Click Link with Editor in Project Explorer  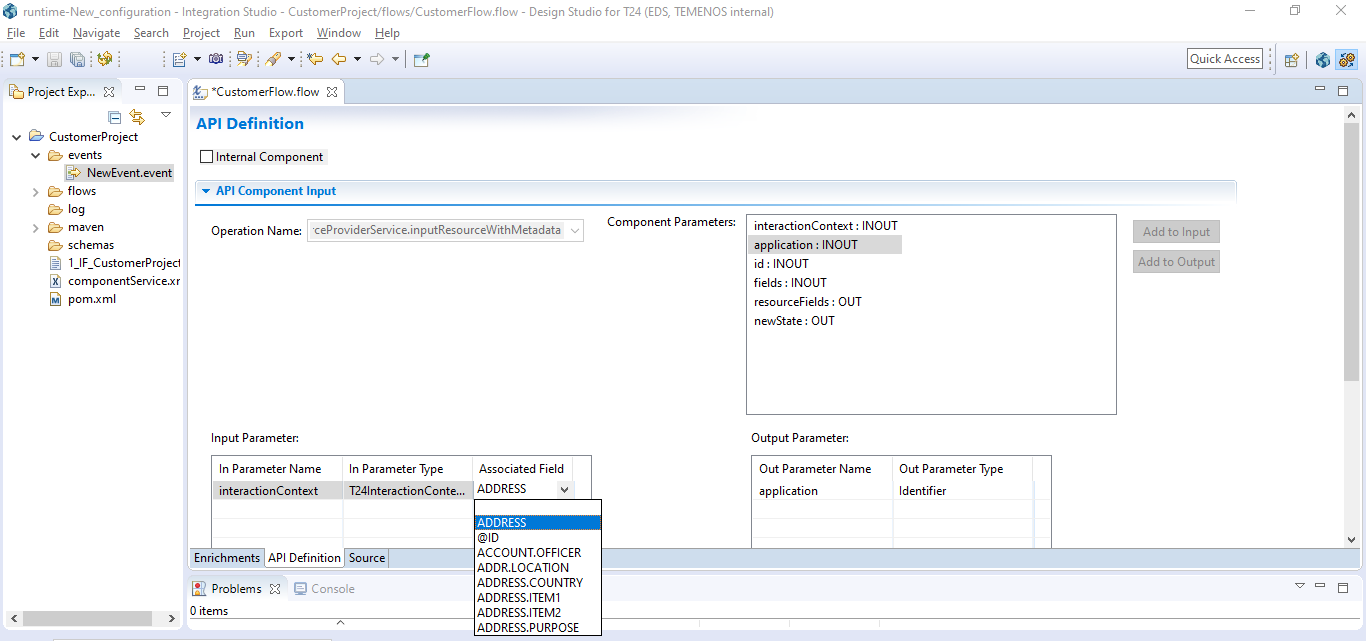(137, 117)
